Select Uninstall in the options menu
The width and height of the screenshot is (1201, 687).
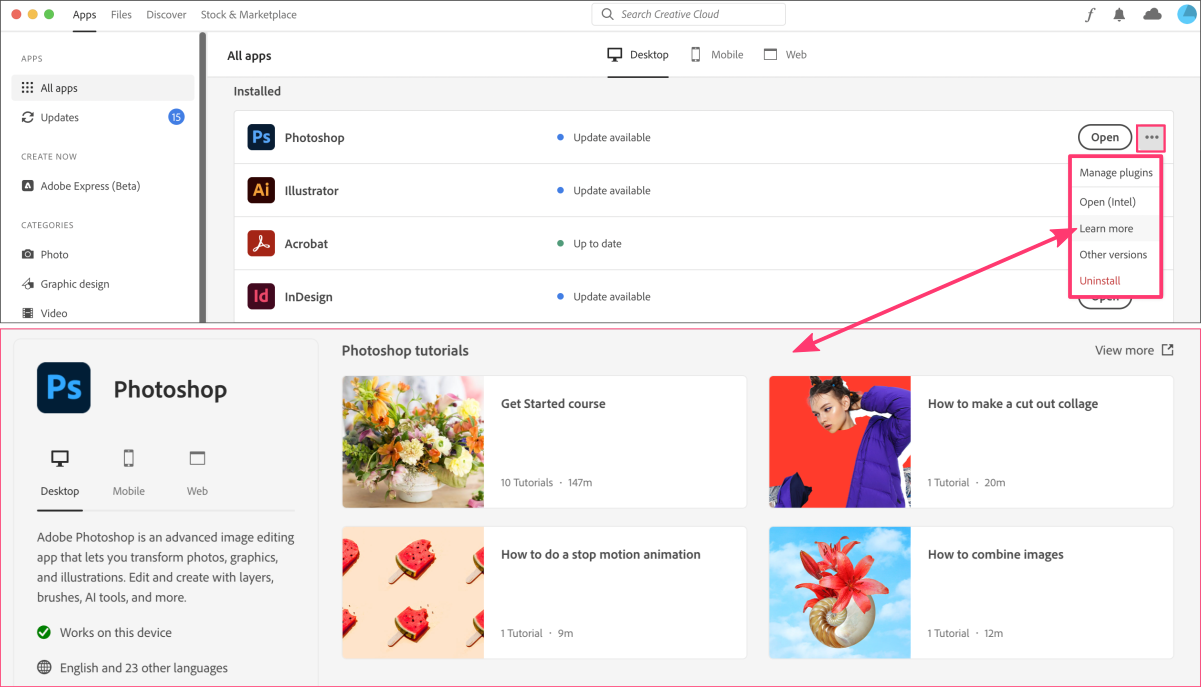(1099, 281)
